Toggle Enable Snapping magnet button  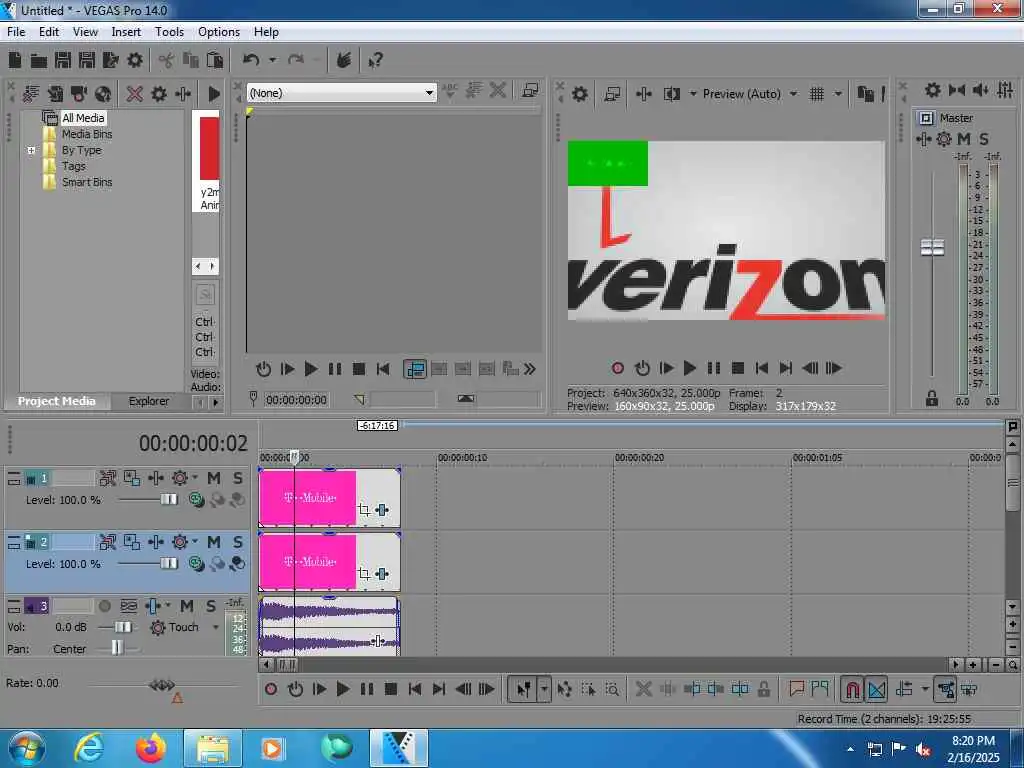(852, 689)
